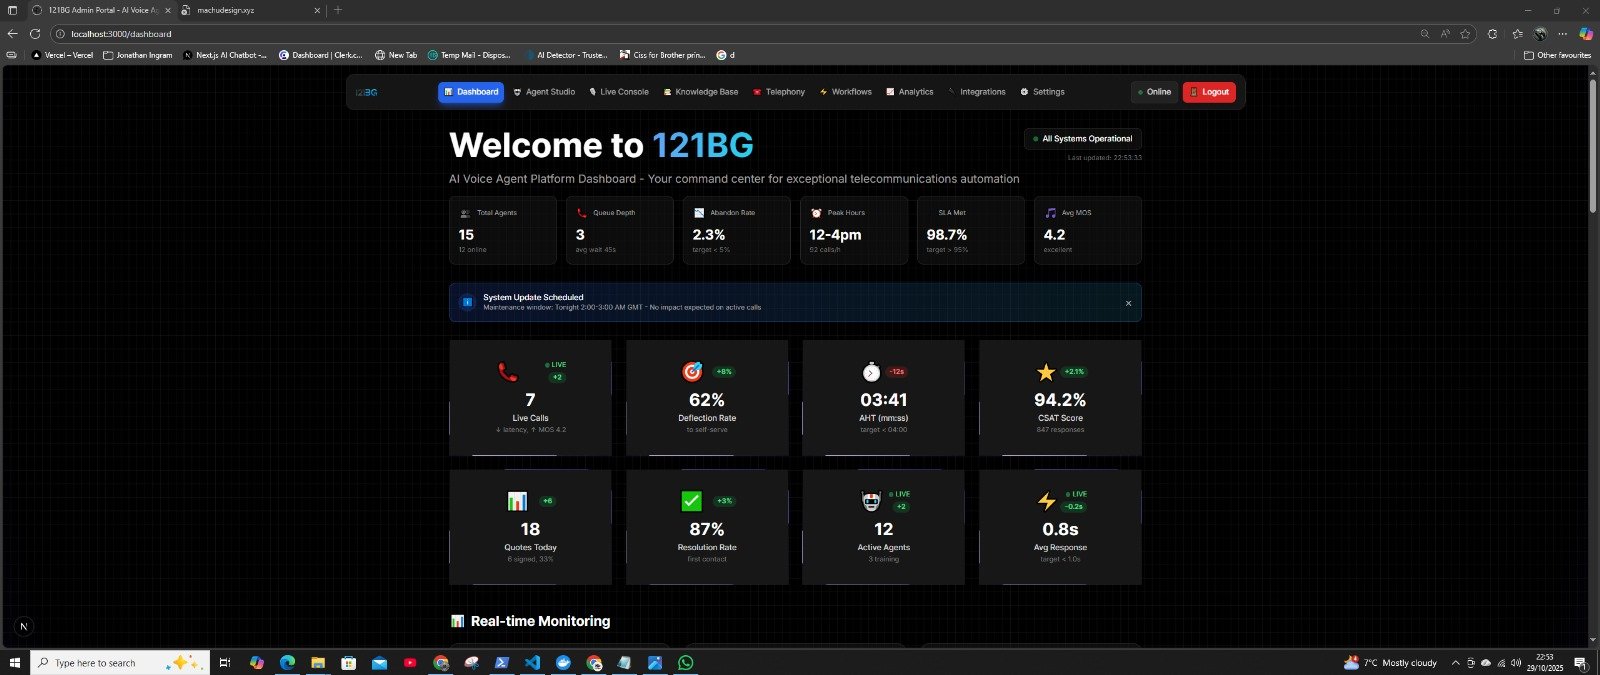Open the Next.js AI Chatbot bookmark
Screen dimensions: 1600x675
coord(225,55)
